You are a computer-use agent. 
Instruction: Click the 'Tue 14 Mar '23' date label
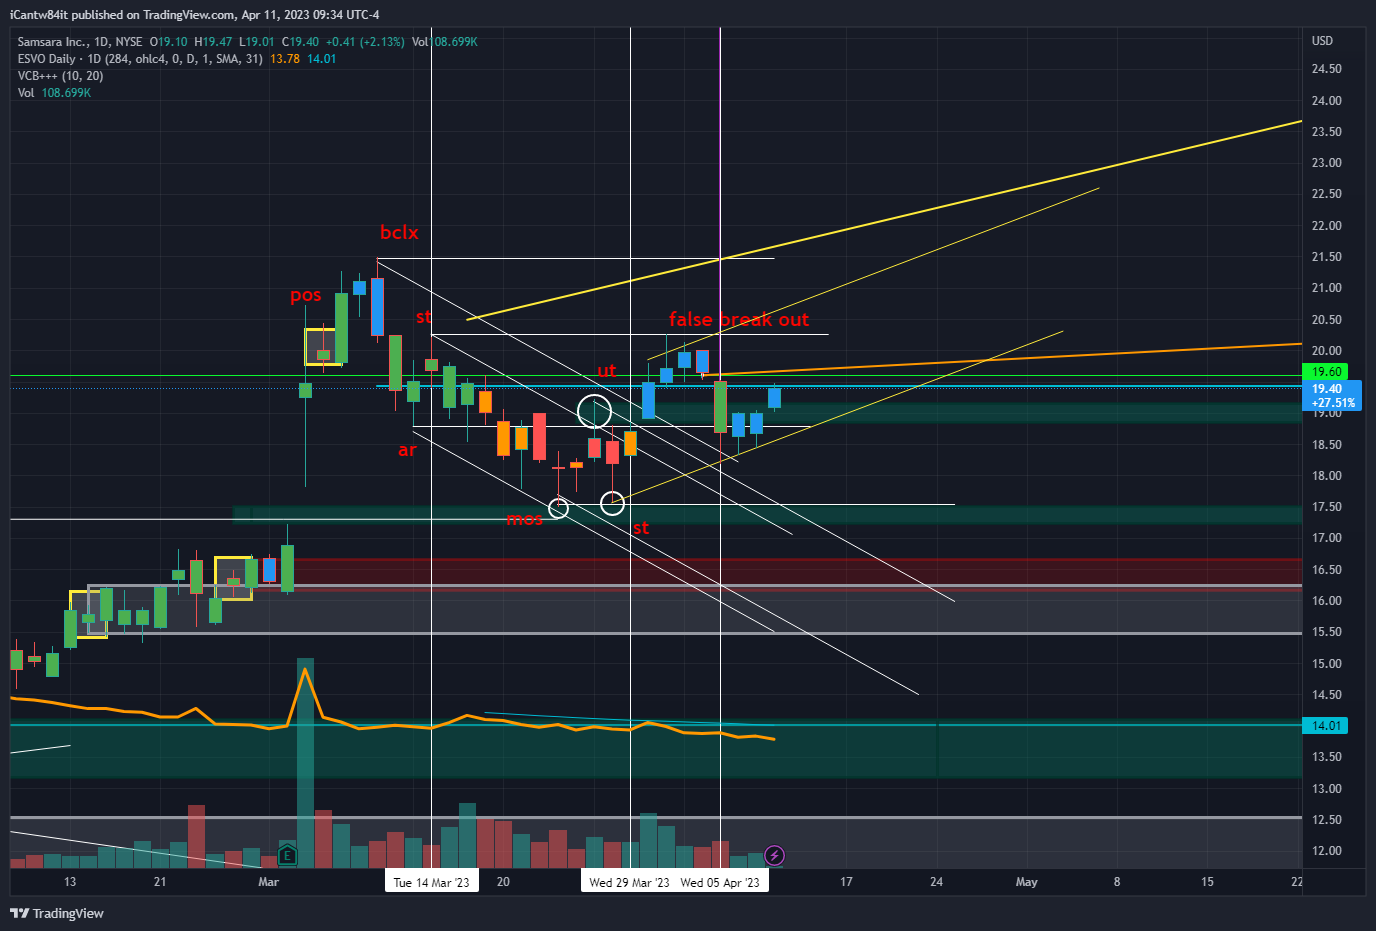coord(431,882)
